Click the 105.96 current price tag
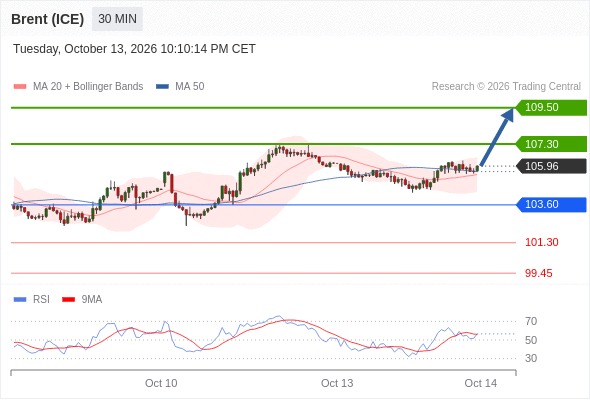 551,166
